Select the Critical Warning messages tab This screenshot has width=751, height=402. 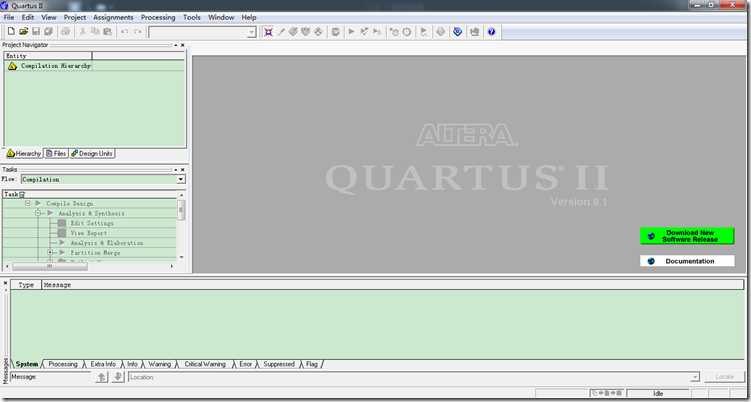(205, 364)
